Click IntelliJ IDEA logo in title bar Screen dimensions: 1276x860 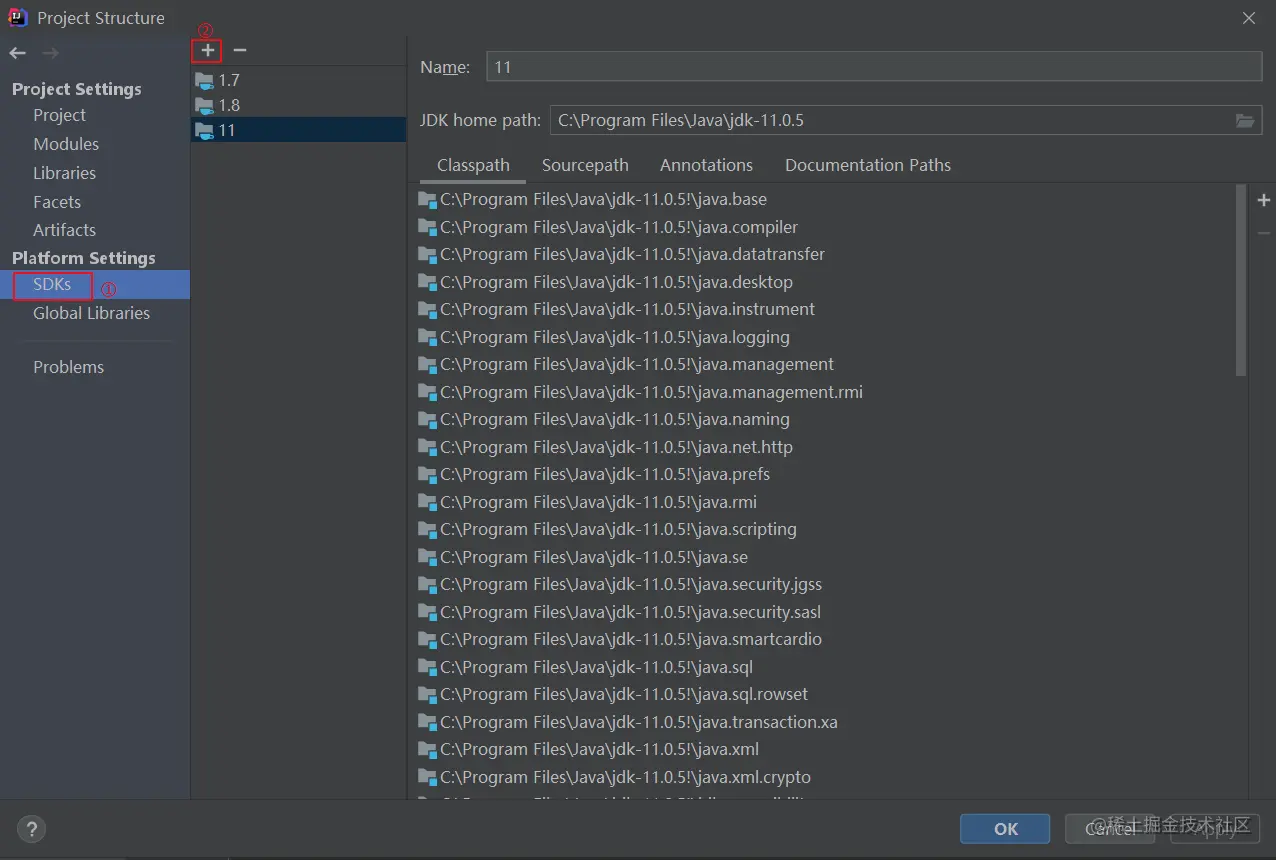tap(18, 17)
